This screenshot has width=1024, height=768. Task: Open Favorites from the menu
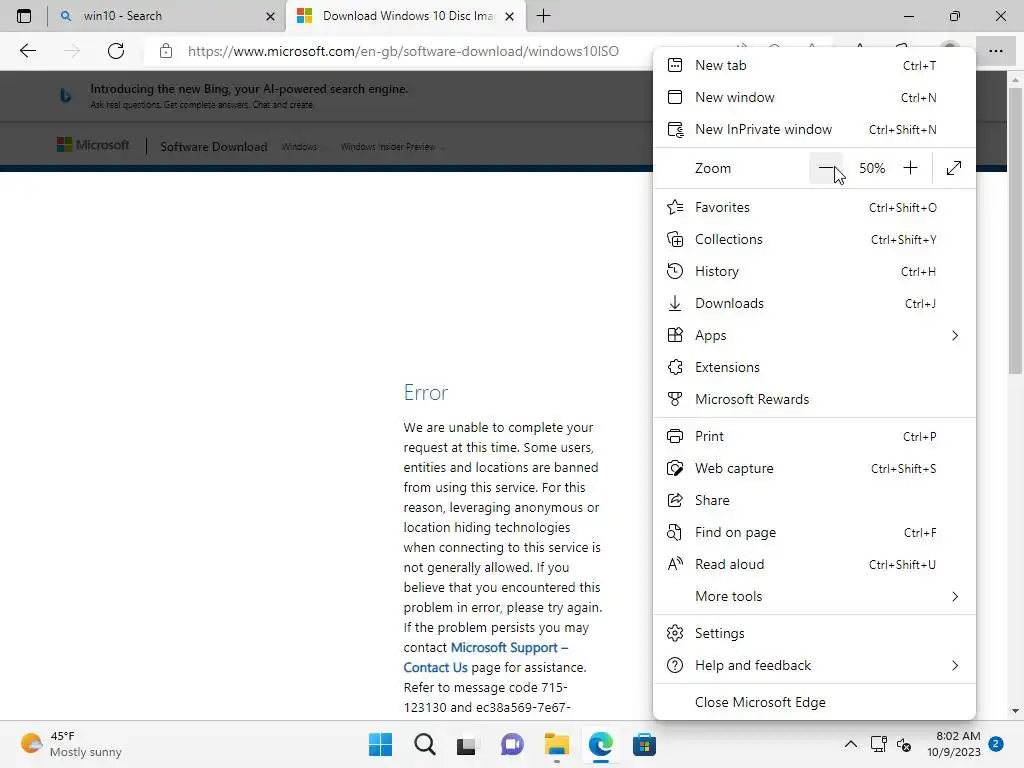(814, 208)
